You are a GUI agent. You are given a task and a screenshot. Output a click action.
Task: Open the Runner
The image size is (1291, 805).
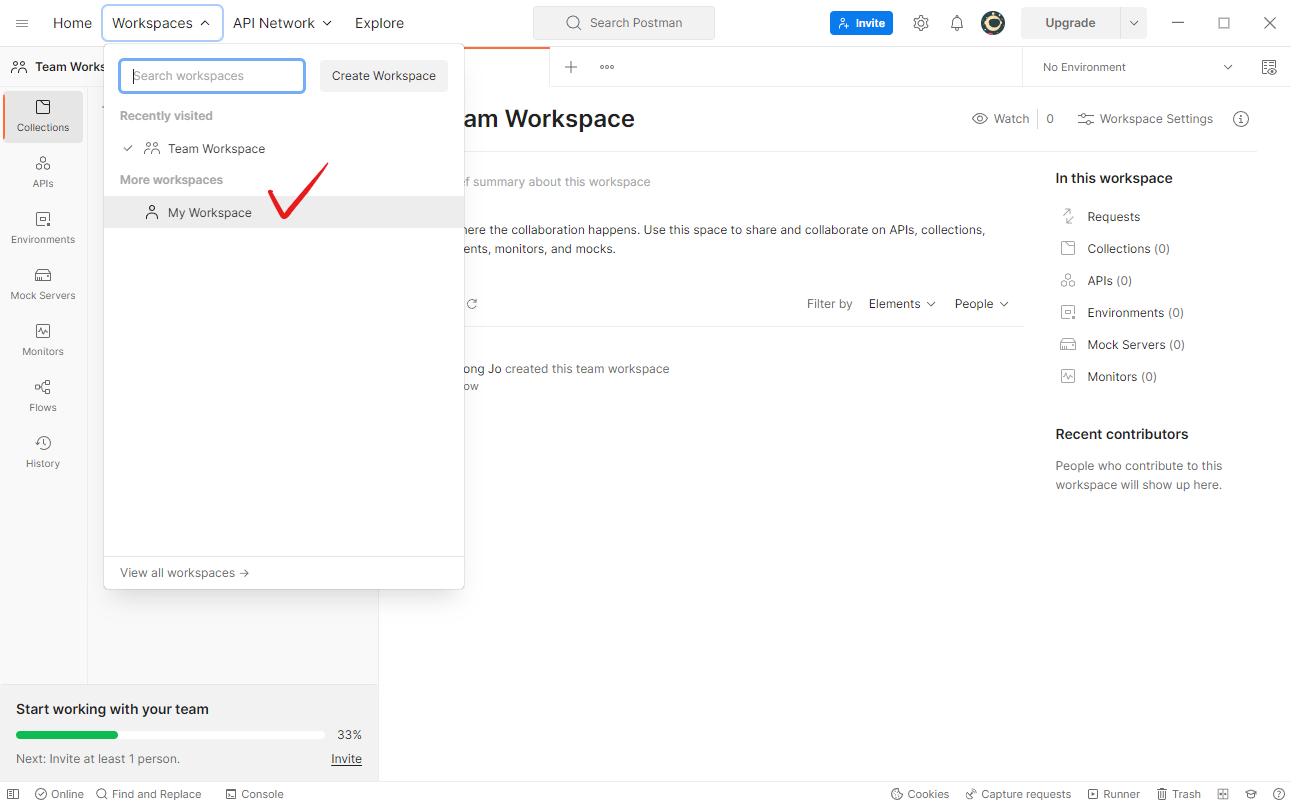point(1114,794)
